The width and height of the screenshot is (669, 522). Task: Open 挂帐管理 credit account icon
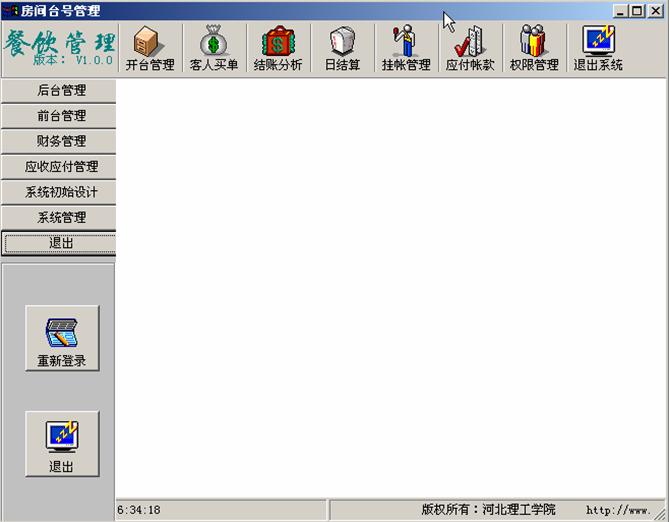click(x=406, y=48)
